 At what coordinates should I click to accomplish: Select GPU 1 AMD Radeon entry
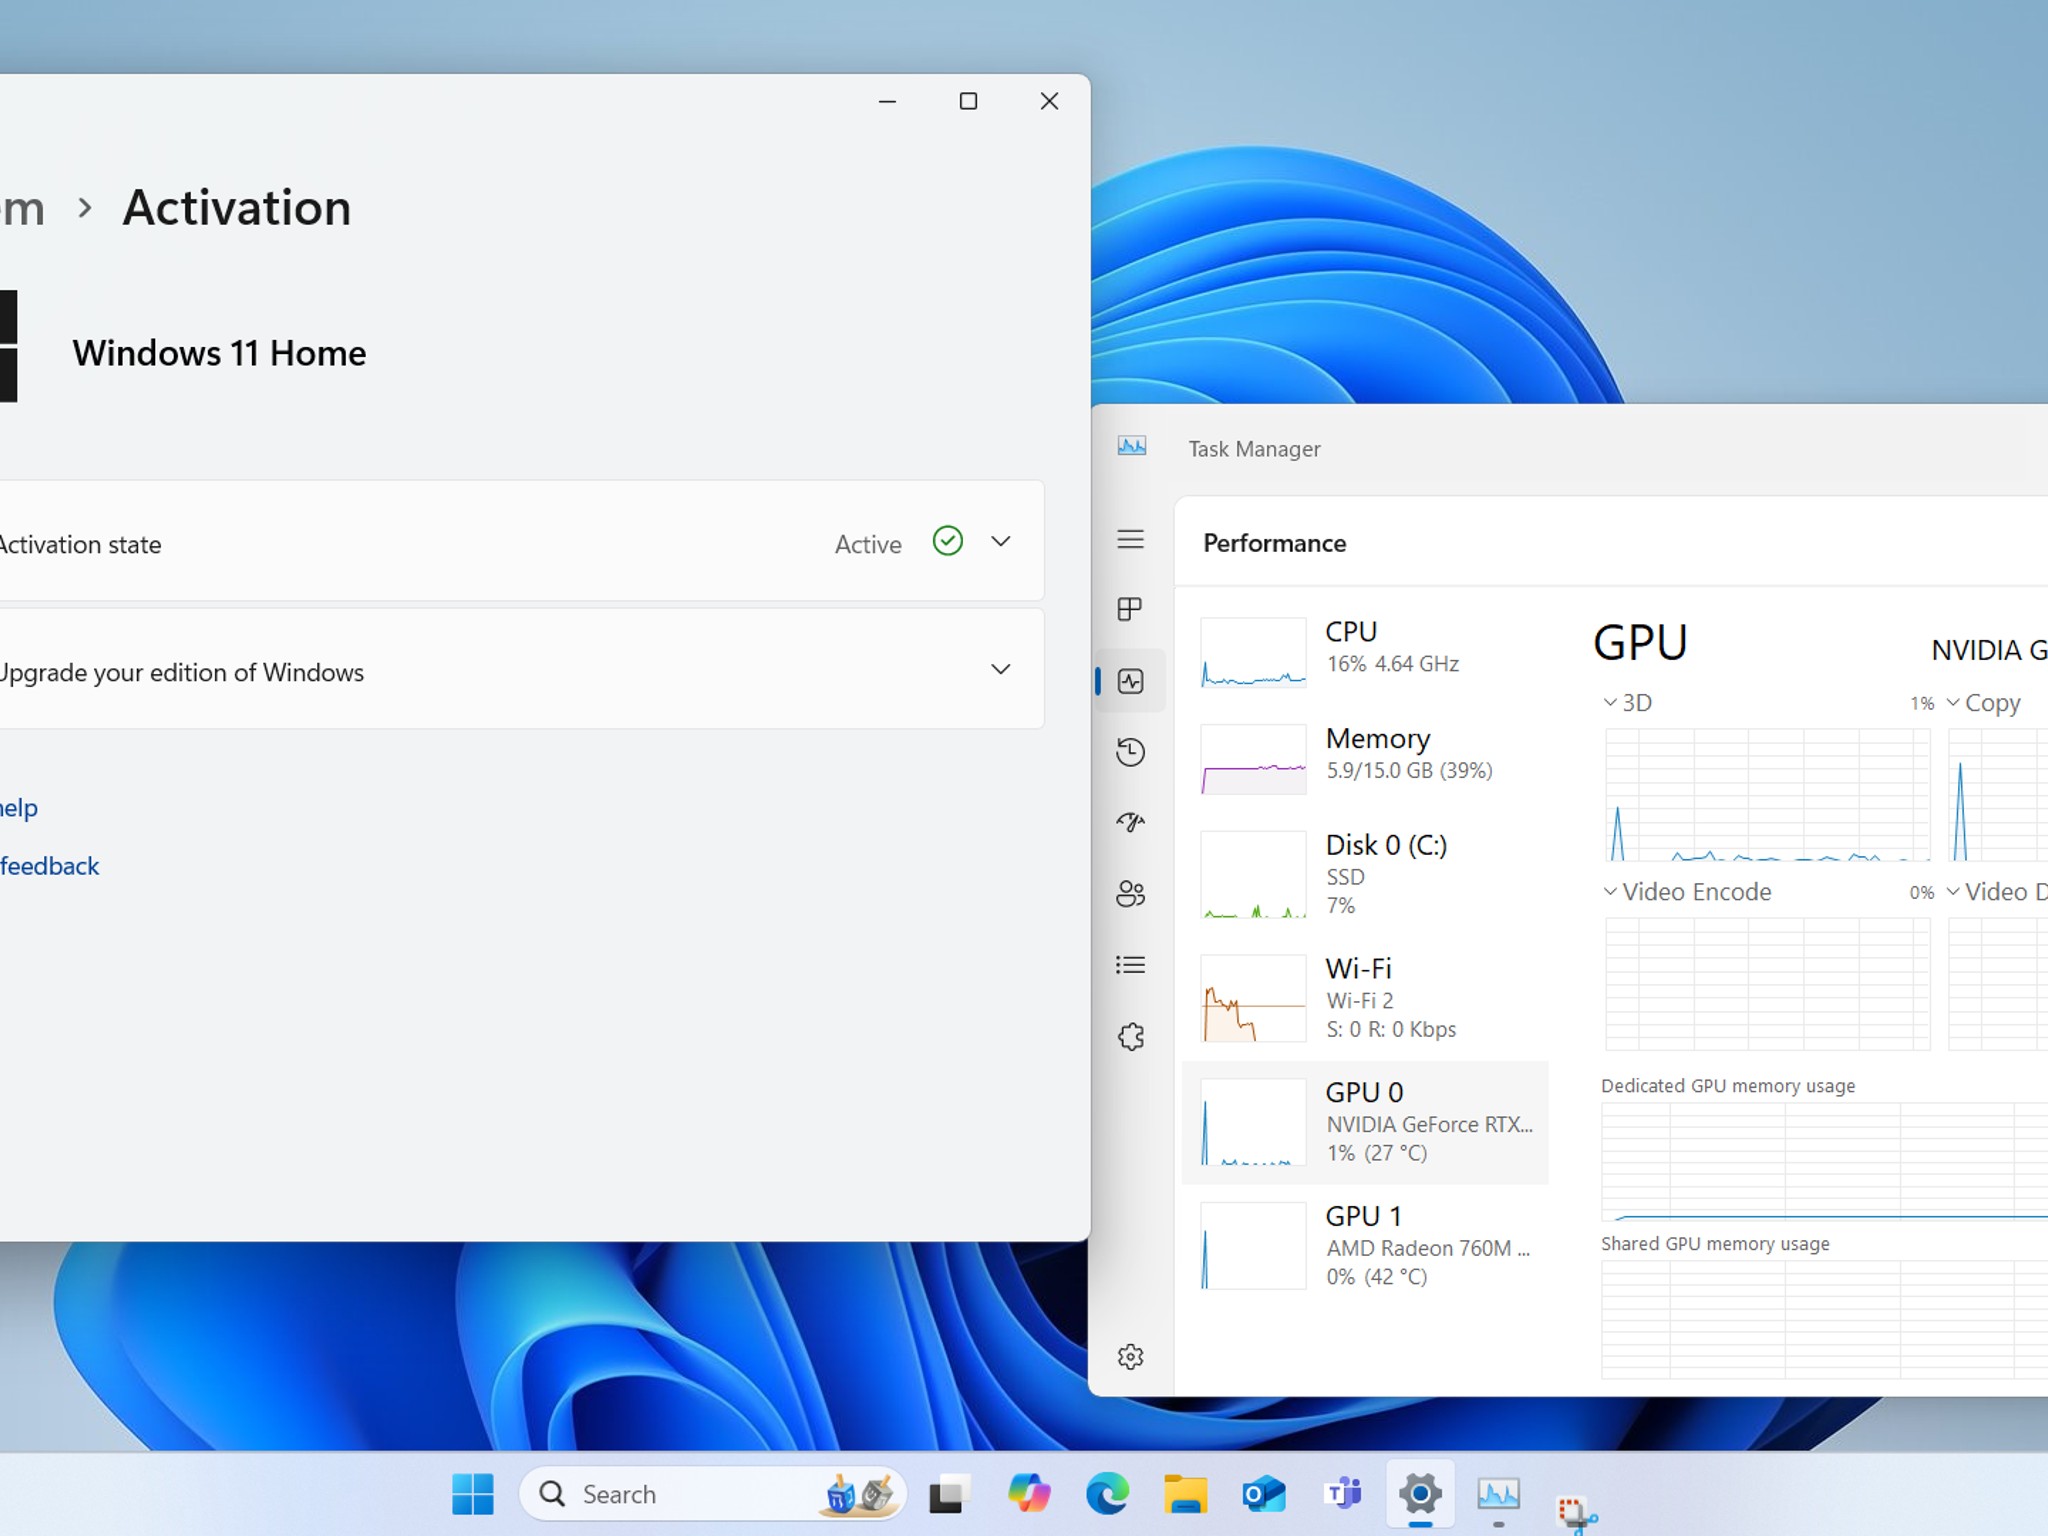pyautogui.click(x=1365, y=1245)
